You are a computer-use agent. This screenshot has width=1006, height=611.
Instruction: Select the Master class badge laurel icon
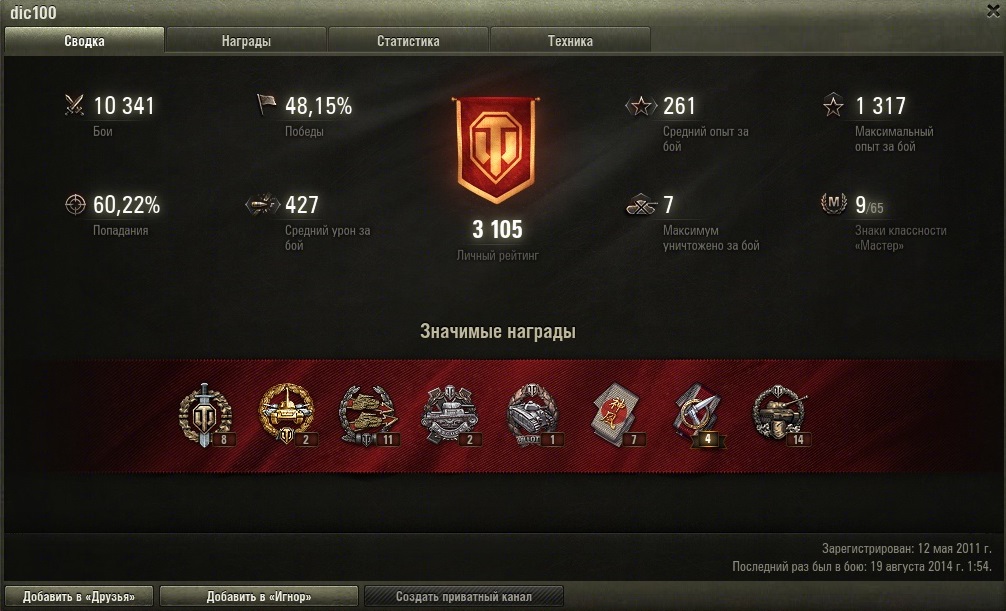(x=833, y=203)
